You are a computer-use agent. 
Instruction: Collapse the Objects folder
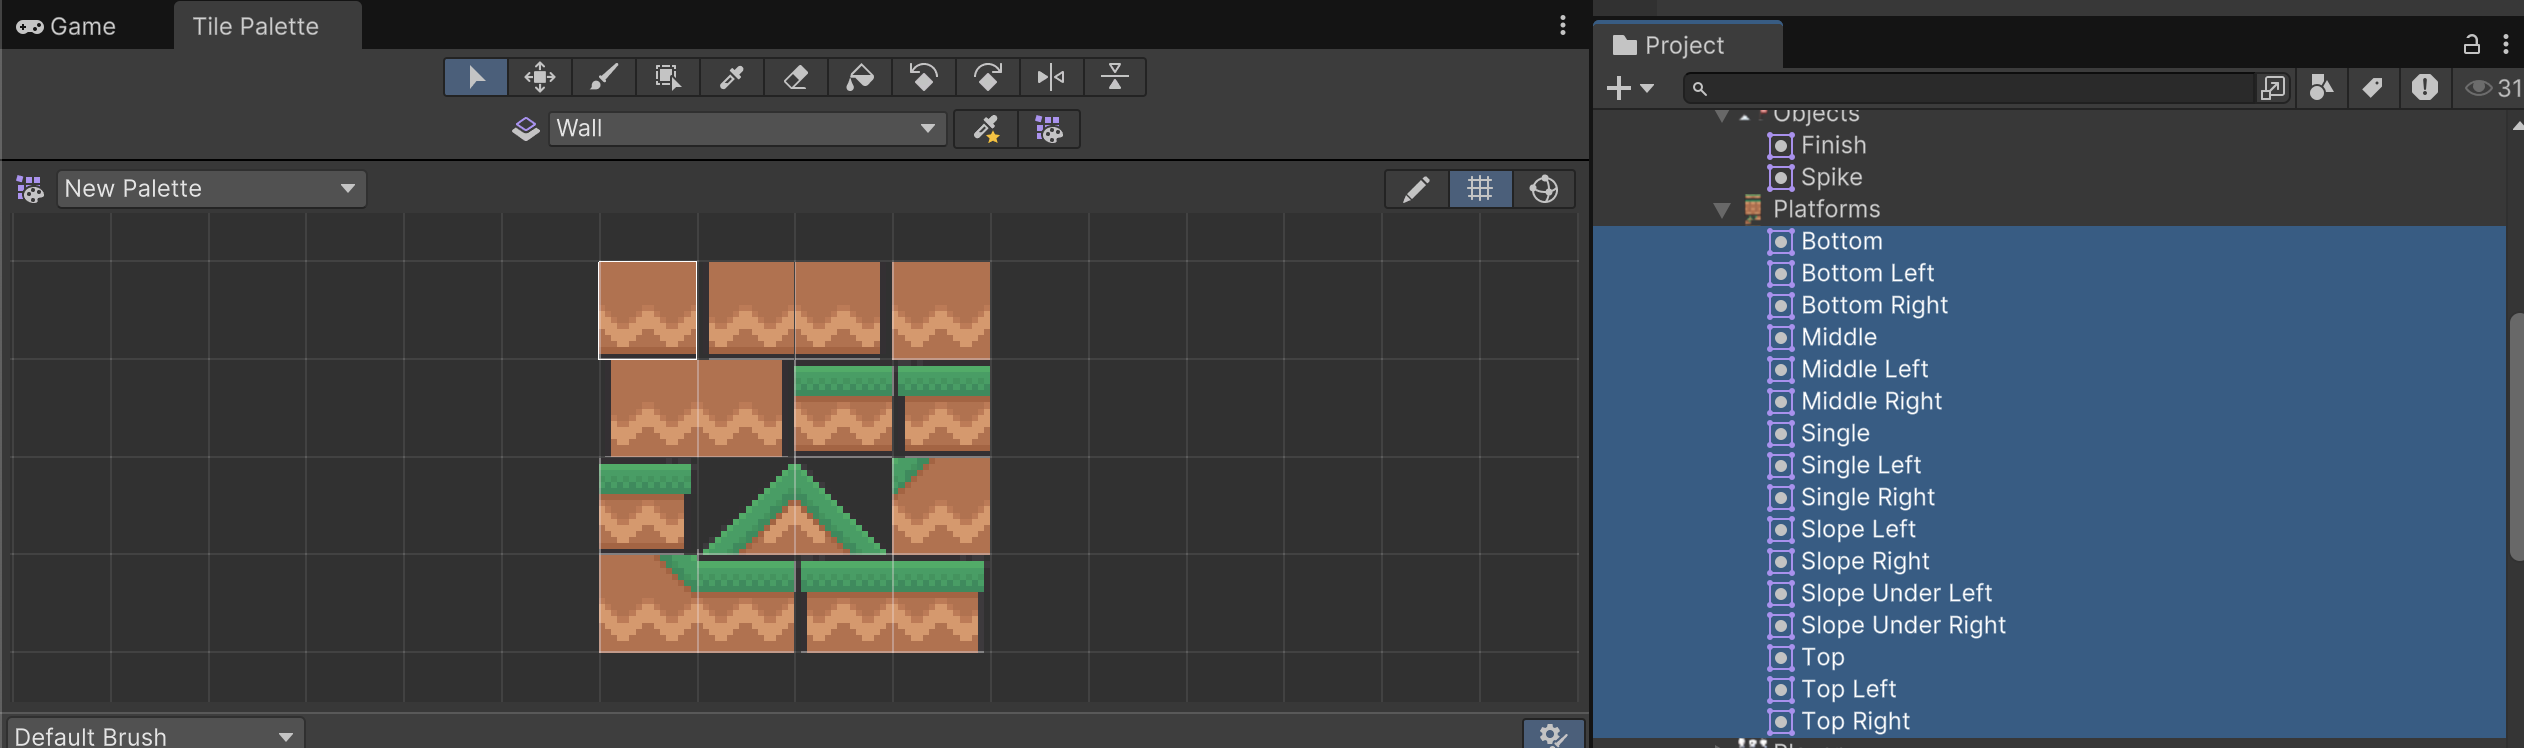[x=1721, y=116]
